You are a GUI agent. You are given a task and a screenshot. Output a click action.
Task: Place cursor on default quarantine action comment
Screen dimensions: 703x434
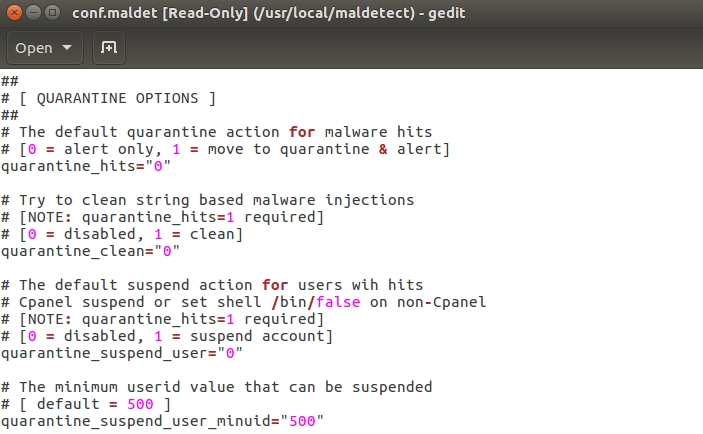215,132
